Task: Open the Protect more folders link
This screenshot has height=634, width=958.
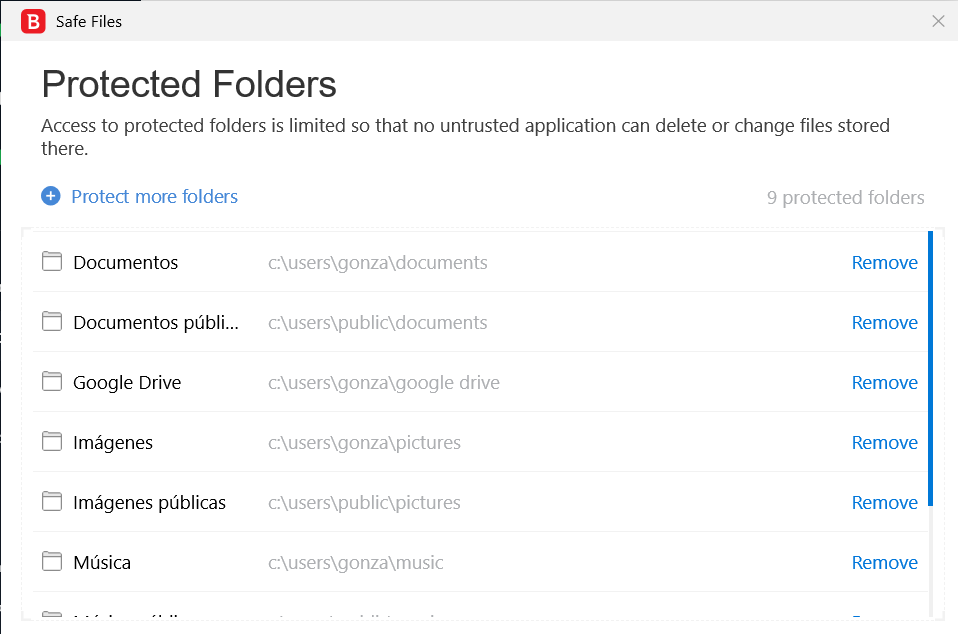Action: [x=154, y=197]
